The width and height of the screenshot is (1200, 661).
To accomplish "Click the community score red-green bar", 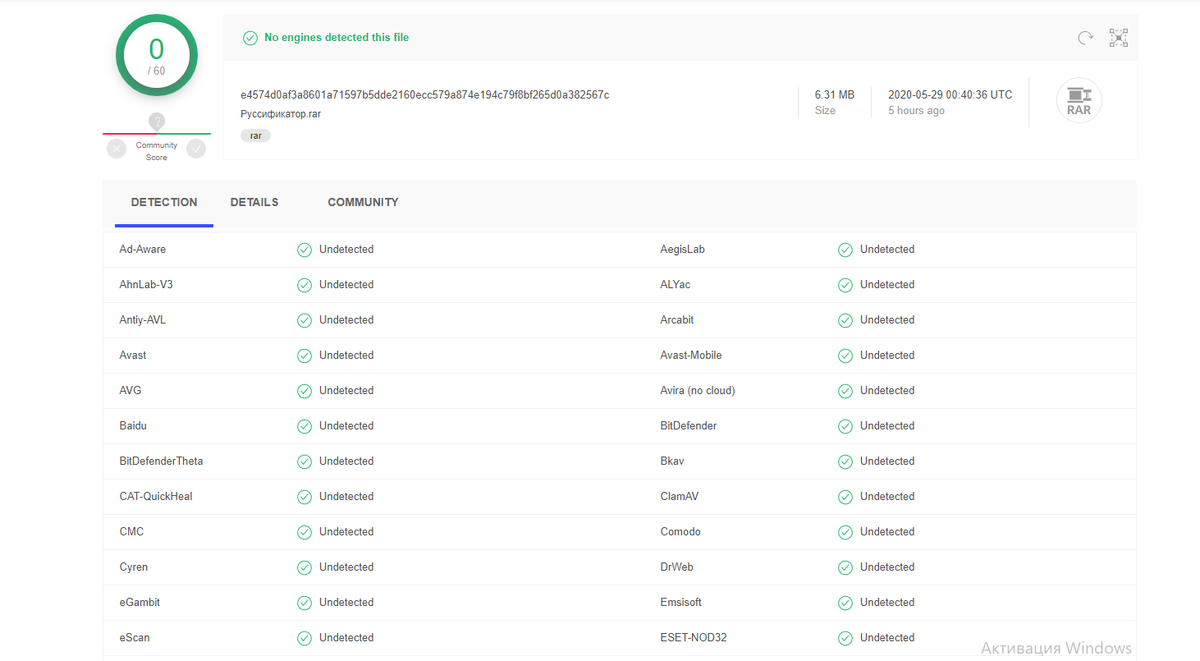I will point(156,133).
